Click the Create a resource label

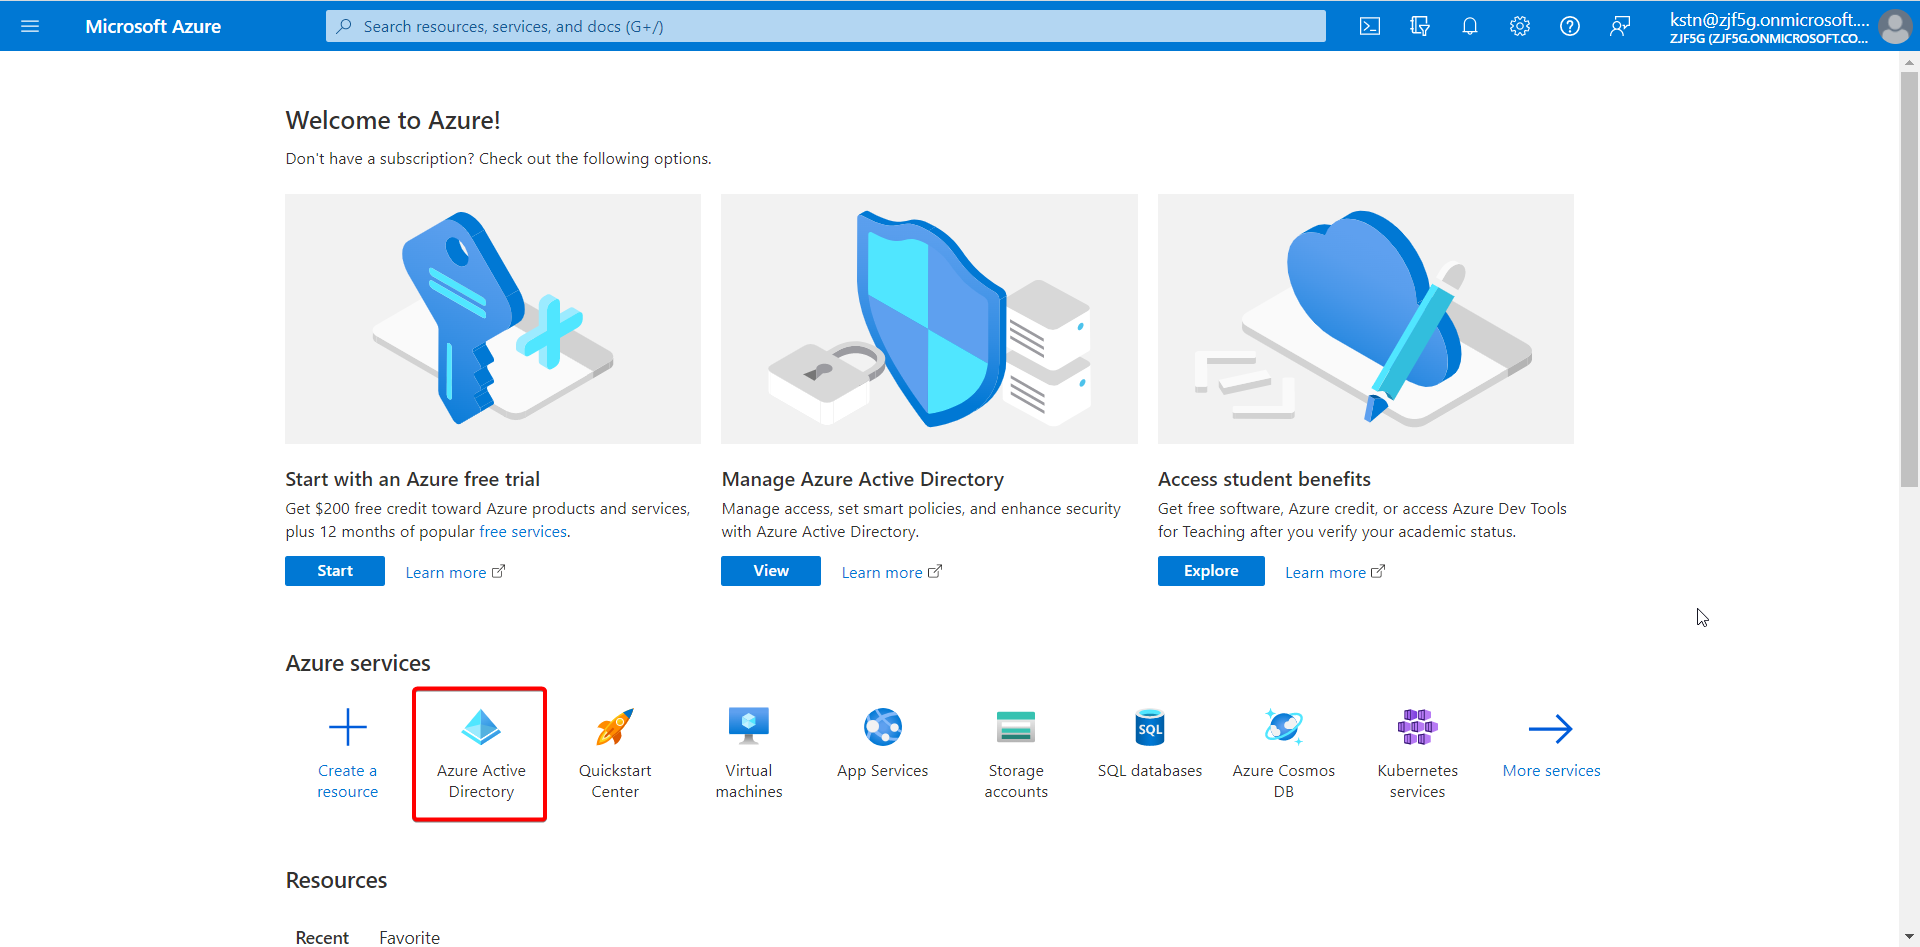(x=348, y=781)
